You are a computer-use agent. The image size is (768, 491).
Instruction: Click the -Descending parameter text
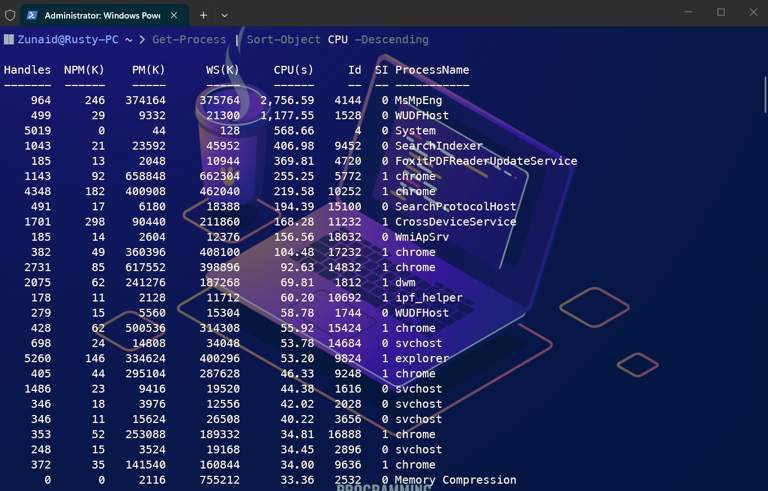(x=391, y=40)
